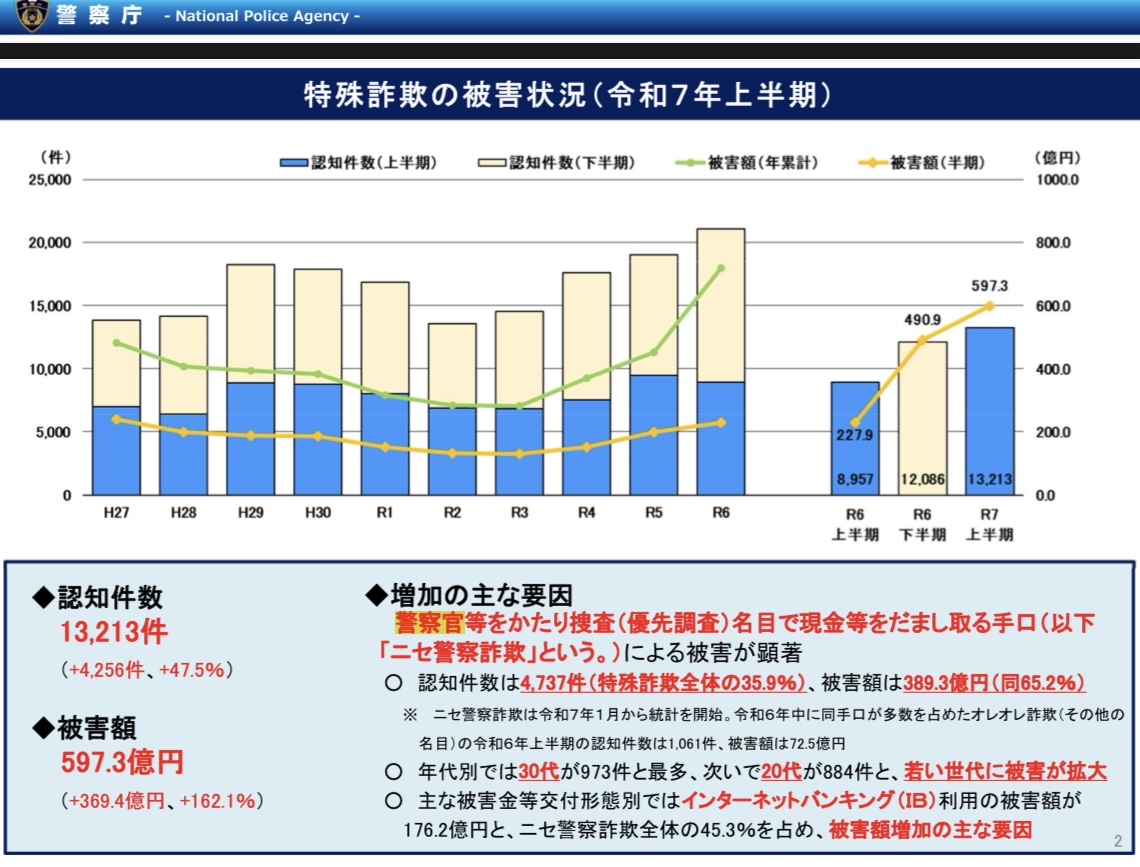Click the underlined 4,737件 statistic text
Viewport: 1140px width, 867px height.
(553, 684)
